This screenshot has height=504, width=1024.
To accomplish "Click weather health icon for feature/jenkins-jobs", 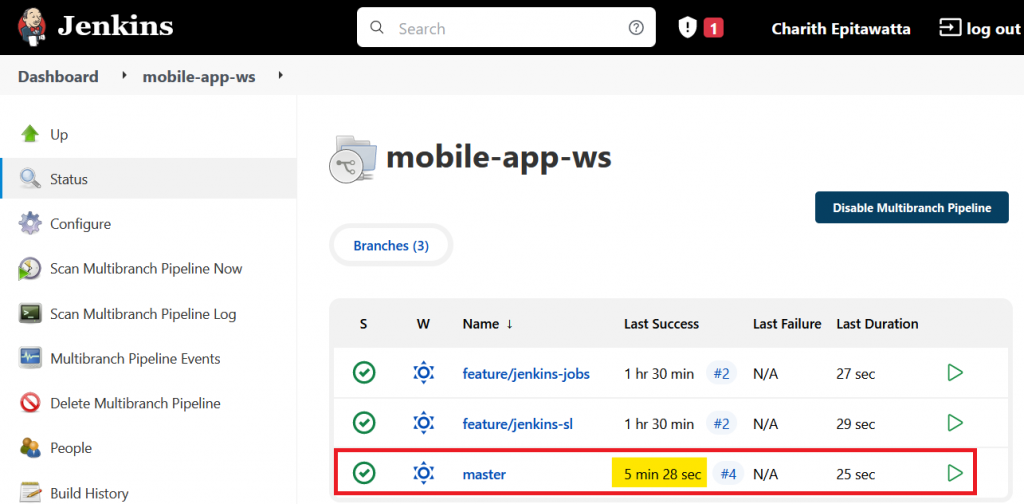I will 424,373.
